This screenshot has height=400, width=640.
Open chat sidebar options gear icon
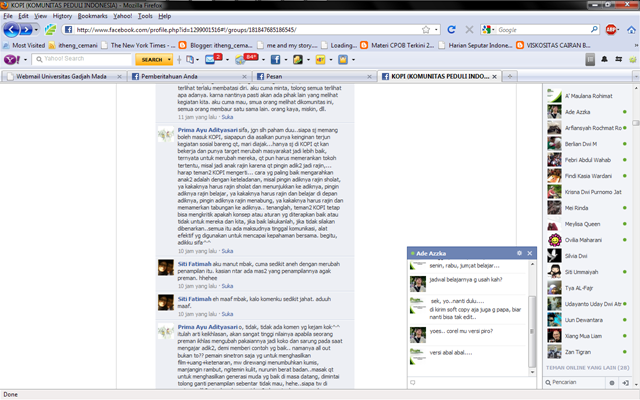pos(612,383)
